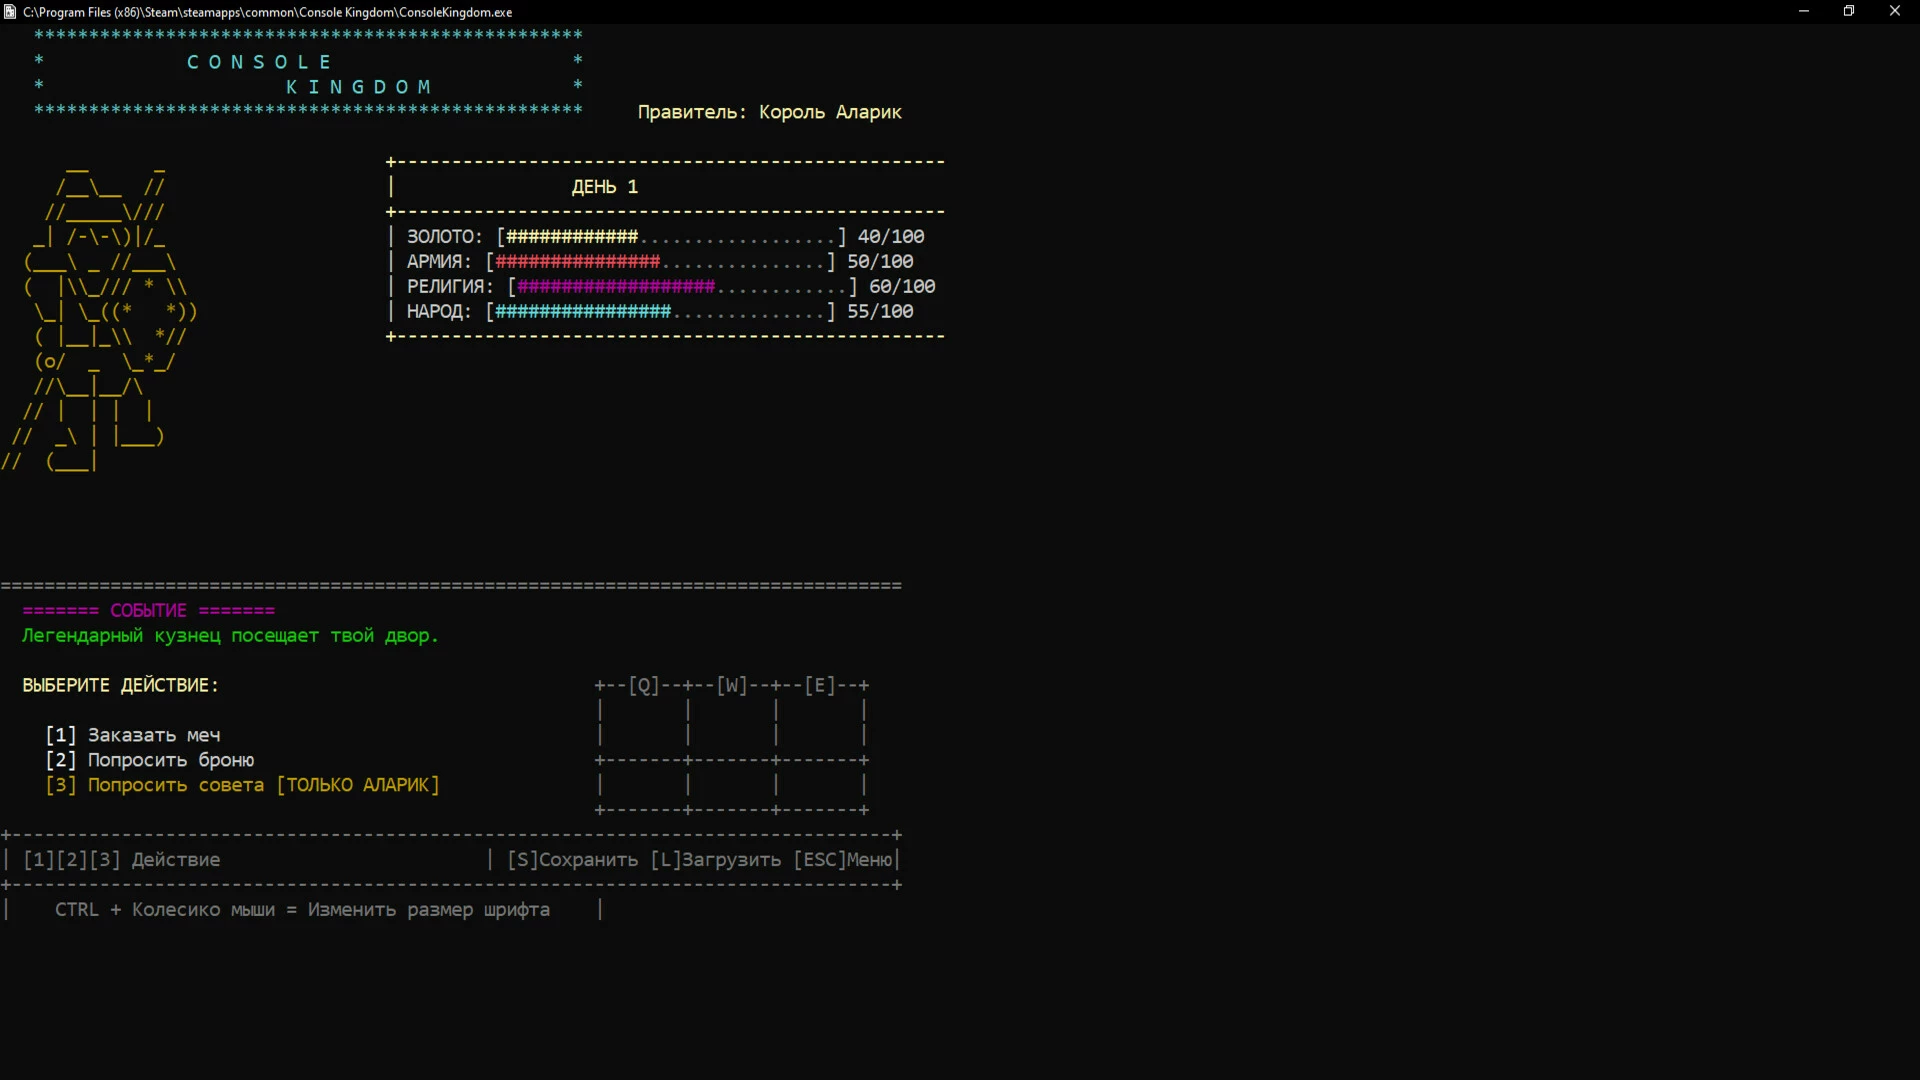Screen dimensions: 1920x1080
Task: Click the red АРМИЯ progress bar
Action: [x=660, y=262]
